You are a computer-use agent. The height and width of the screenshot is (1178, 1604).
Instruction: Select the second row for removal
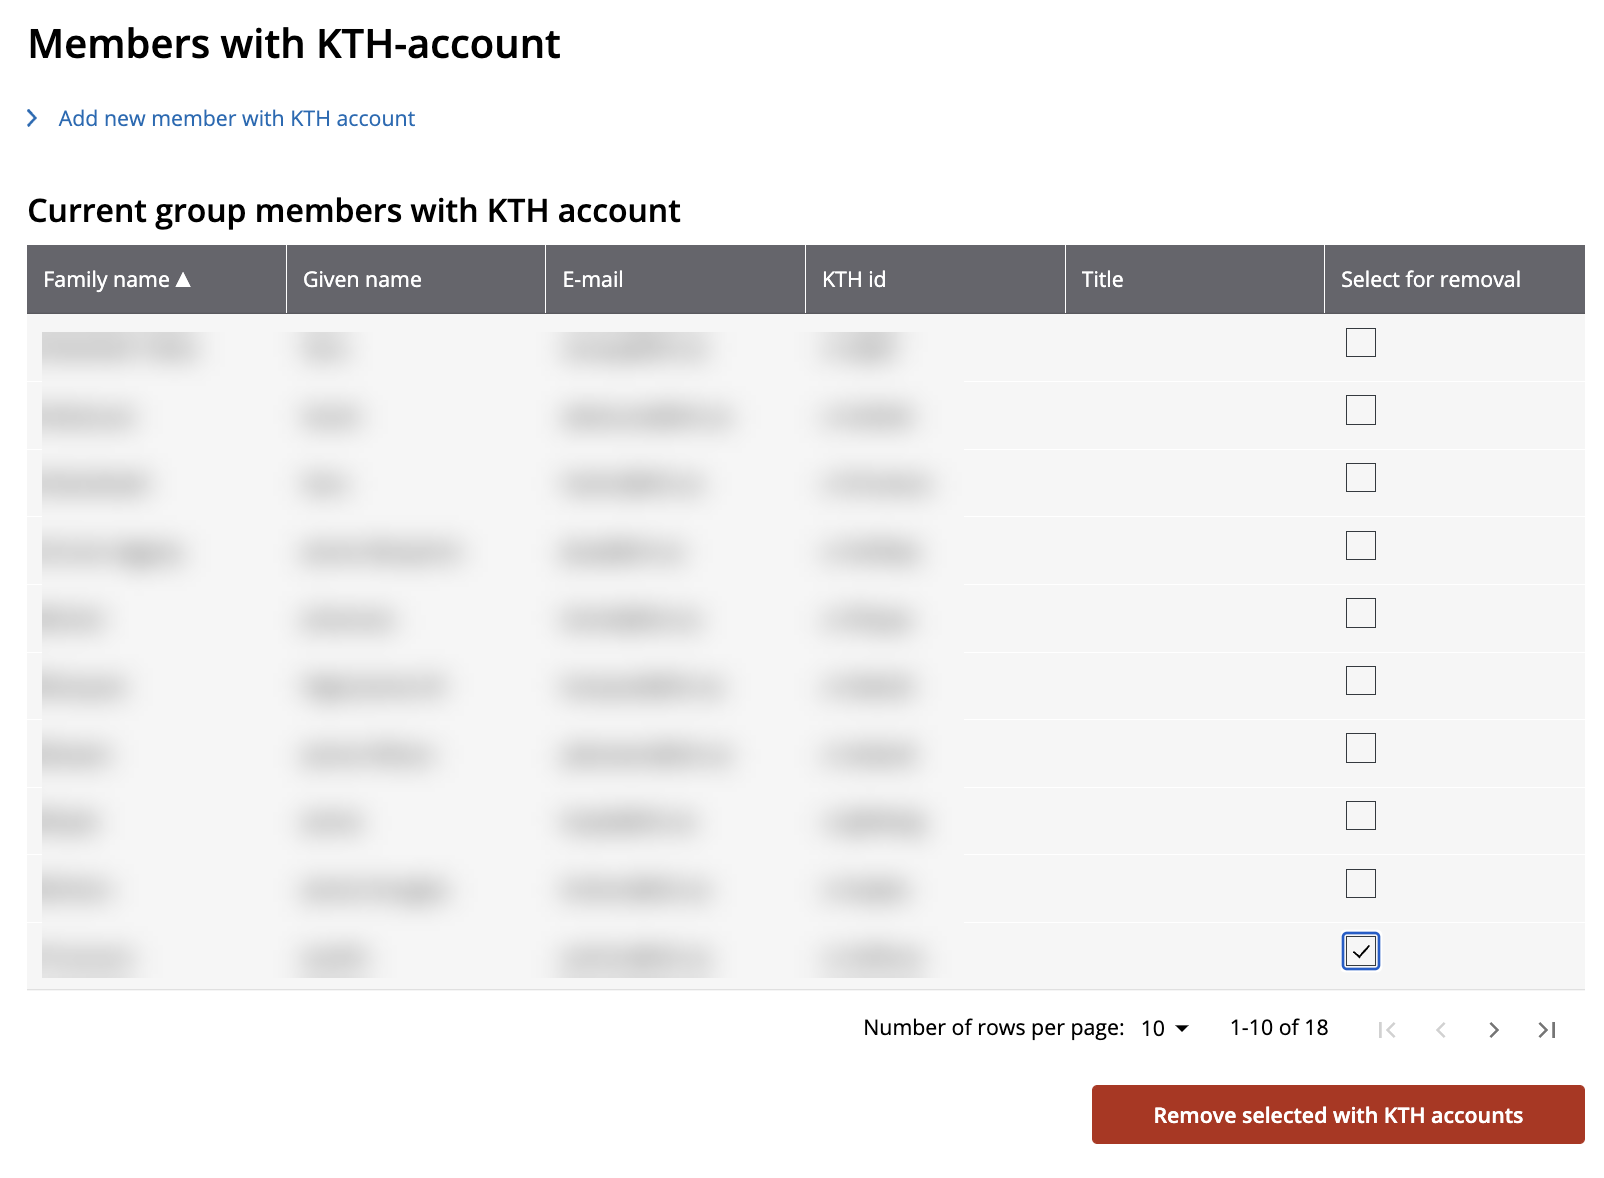[x=1360, y=410]
